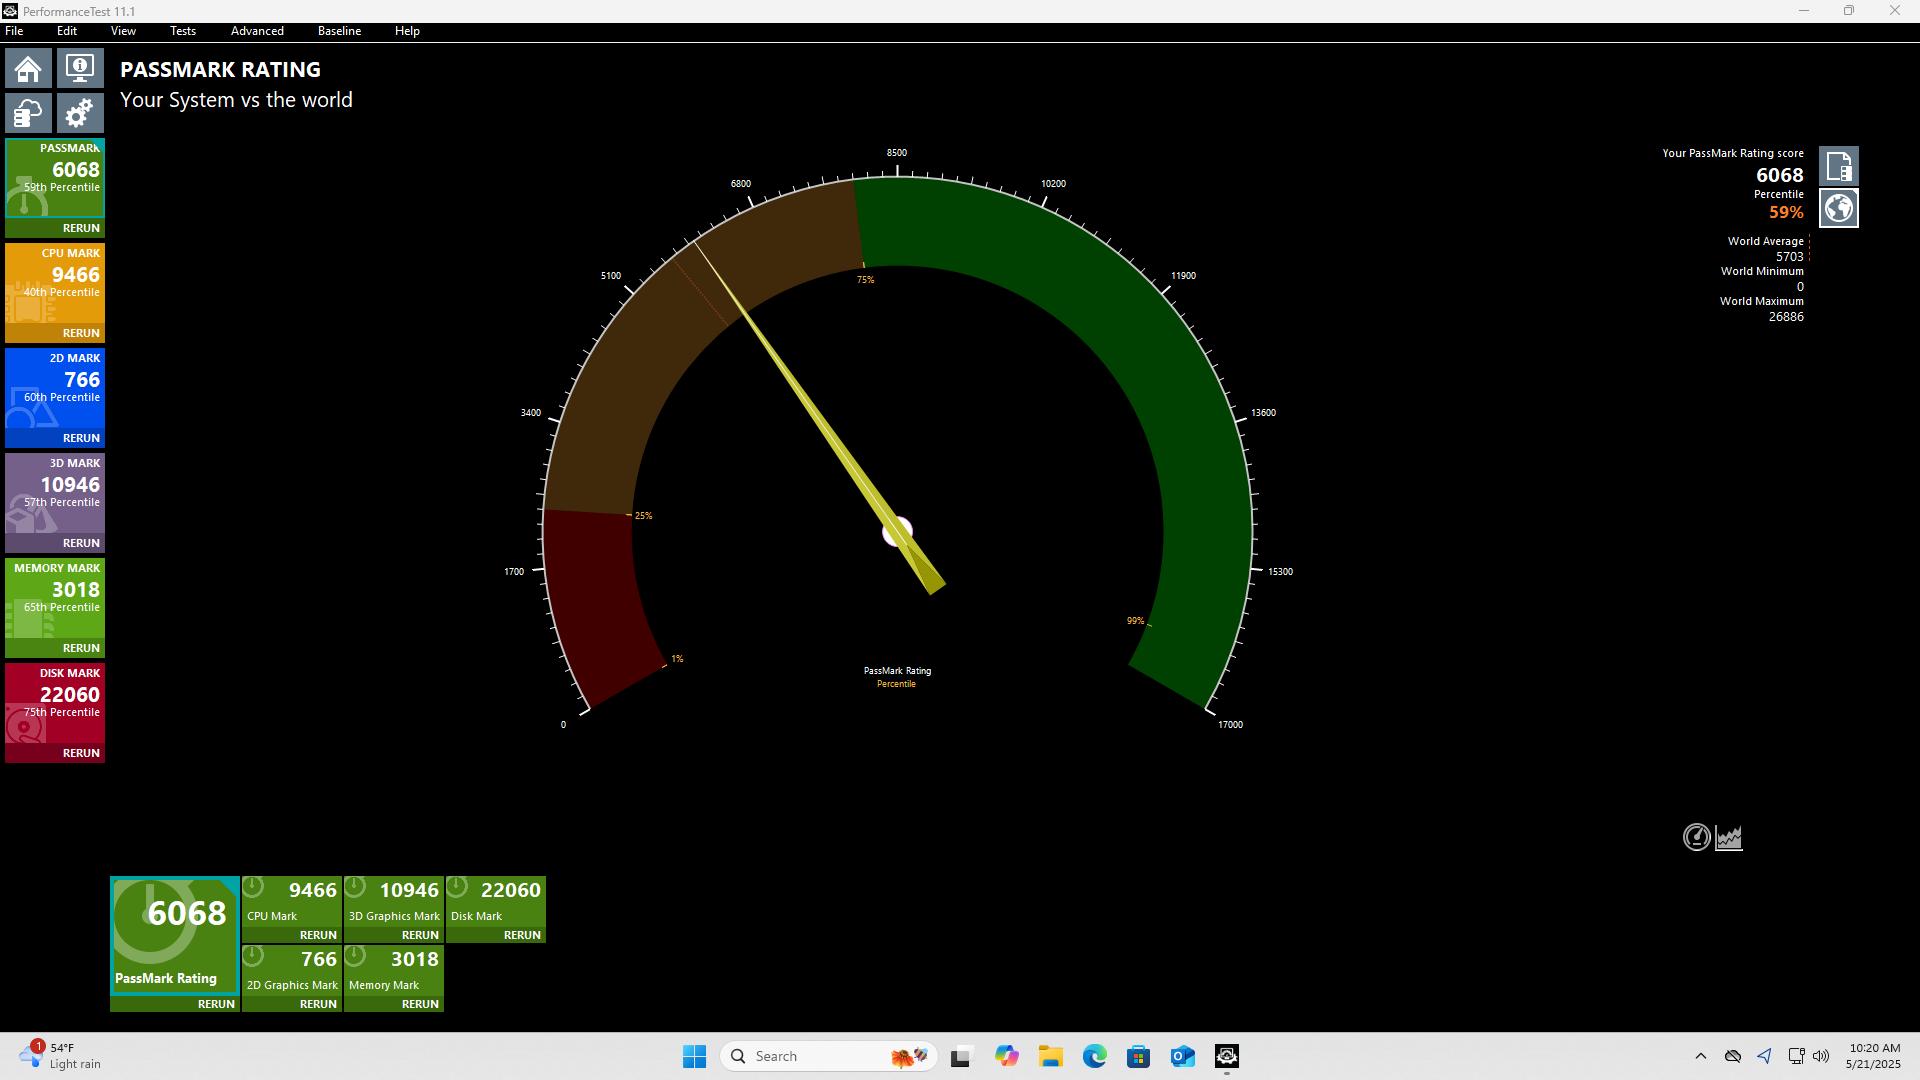
Task: Click the large PassMark Rating 6068 tile
Action: click(x=175, y=936)
